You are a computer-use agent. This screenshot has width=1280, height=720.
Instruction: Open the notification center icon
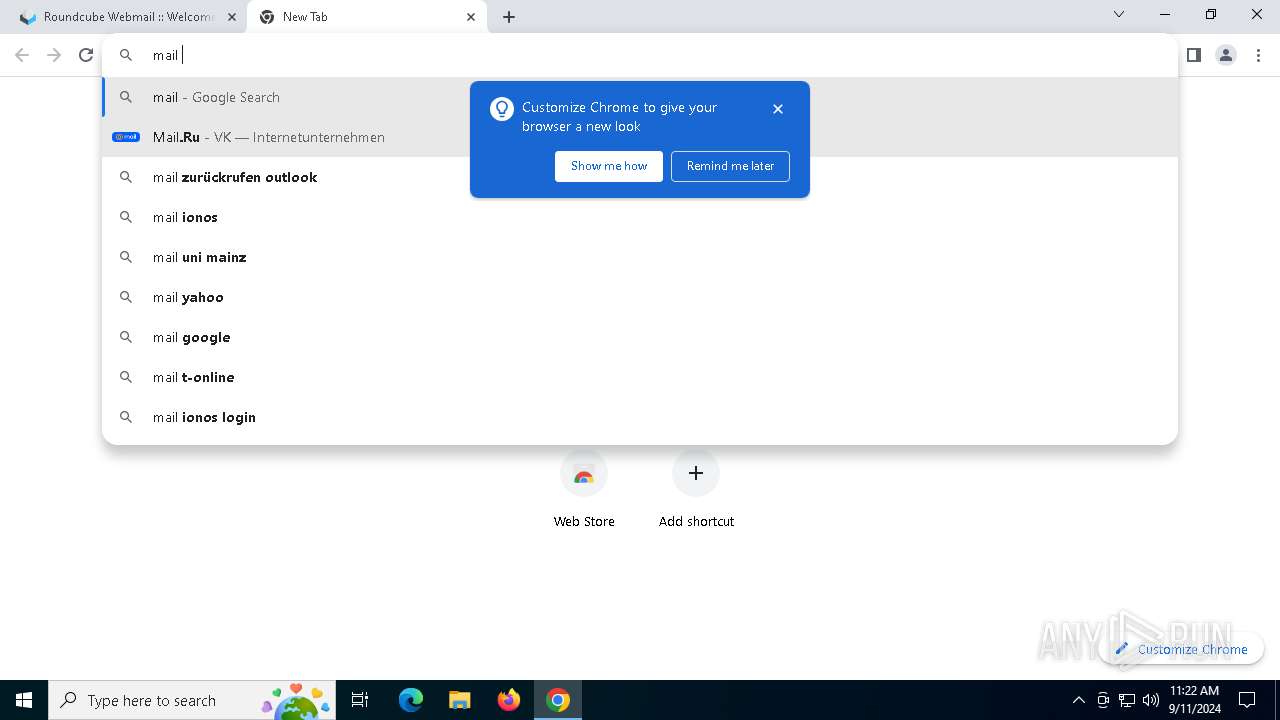(x=1247, y=700)
